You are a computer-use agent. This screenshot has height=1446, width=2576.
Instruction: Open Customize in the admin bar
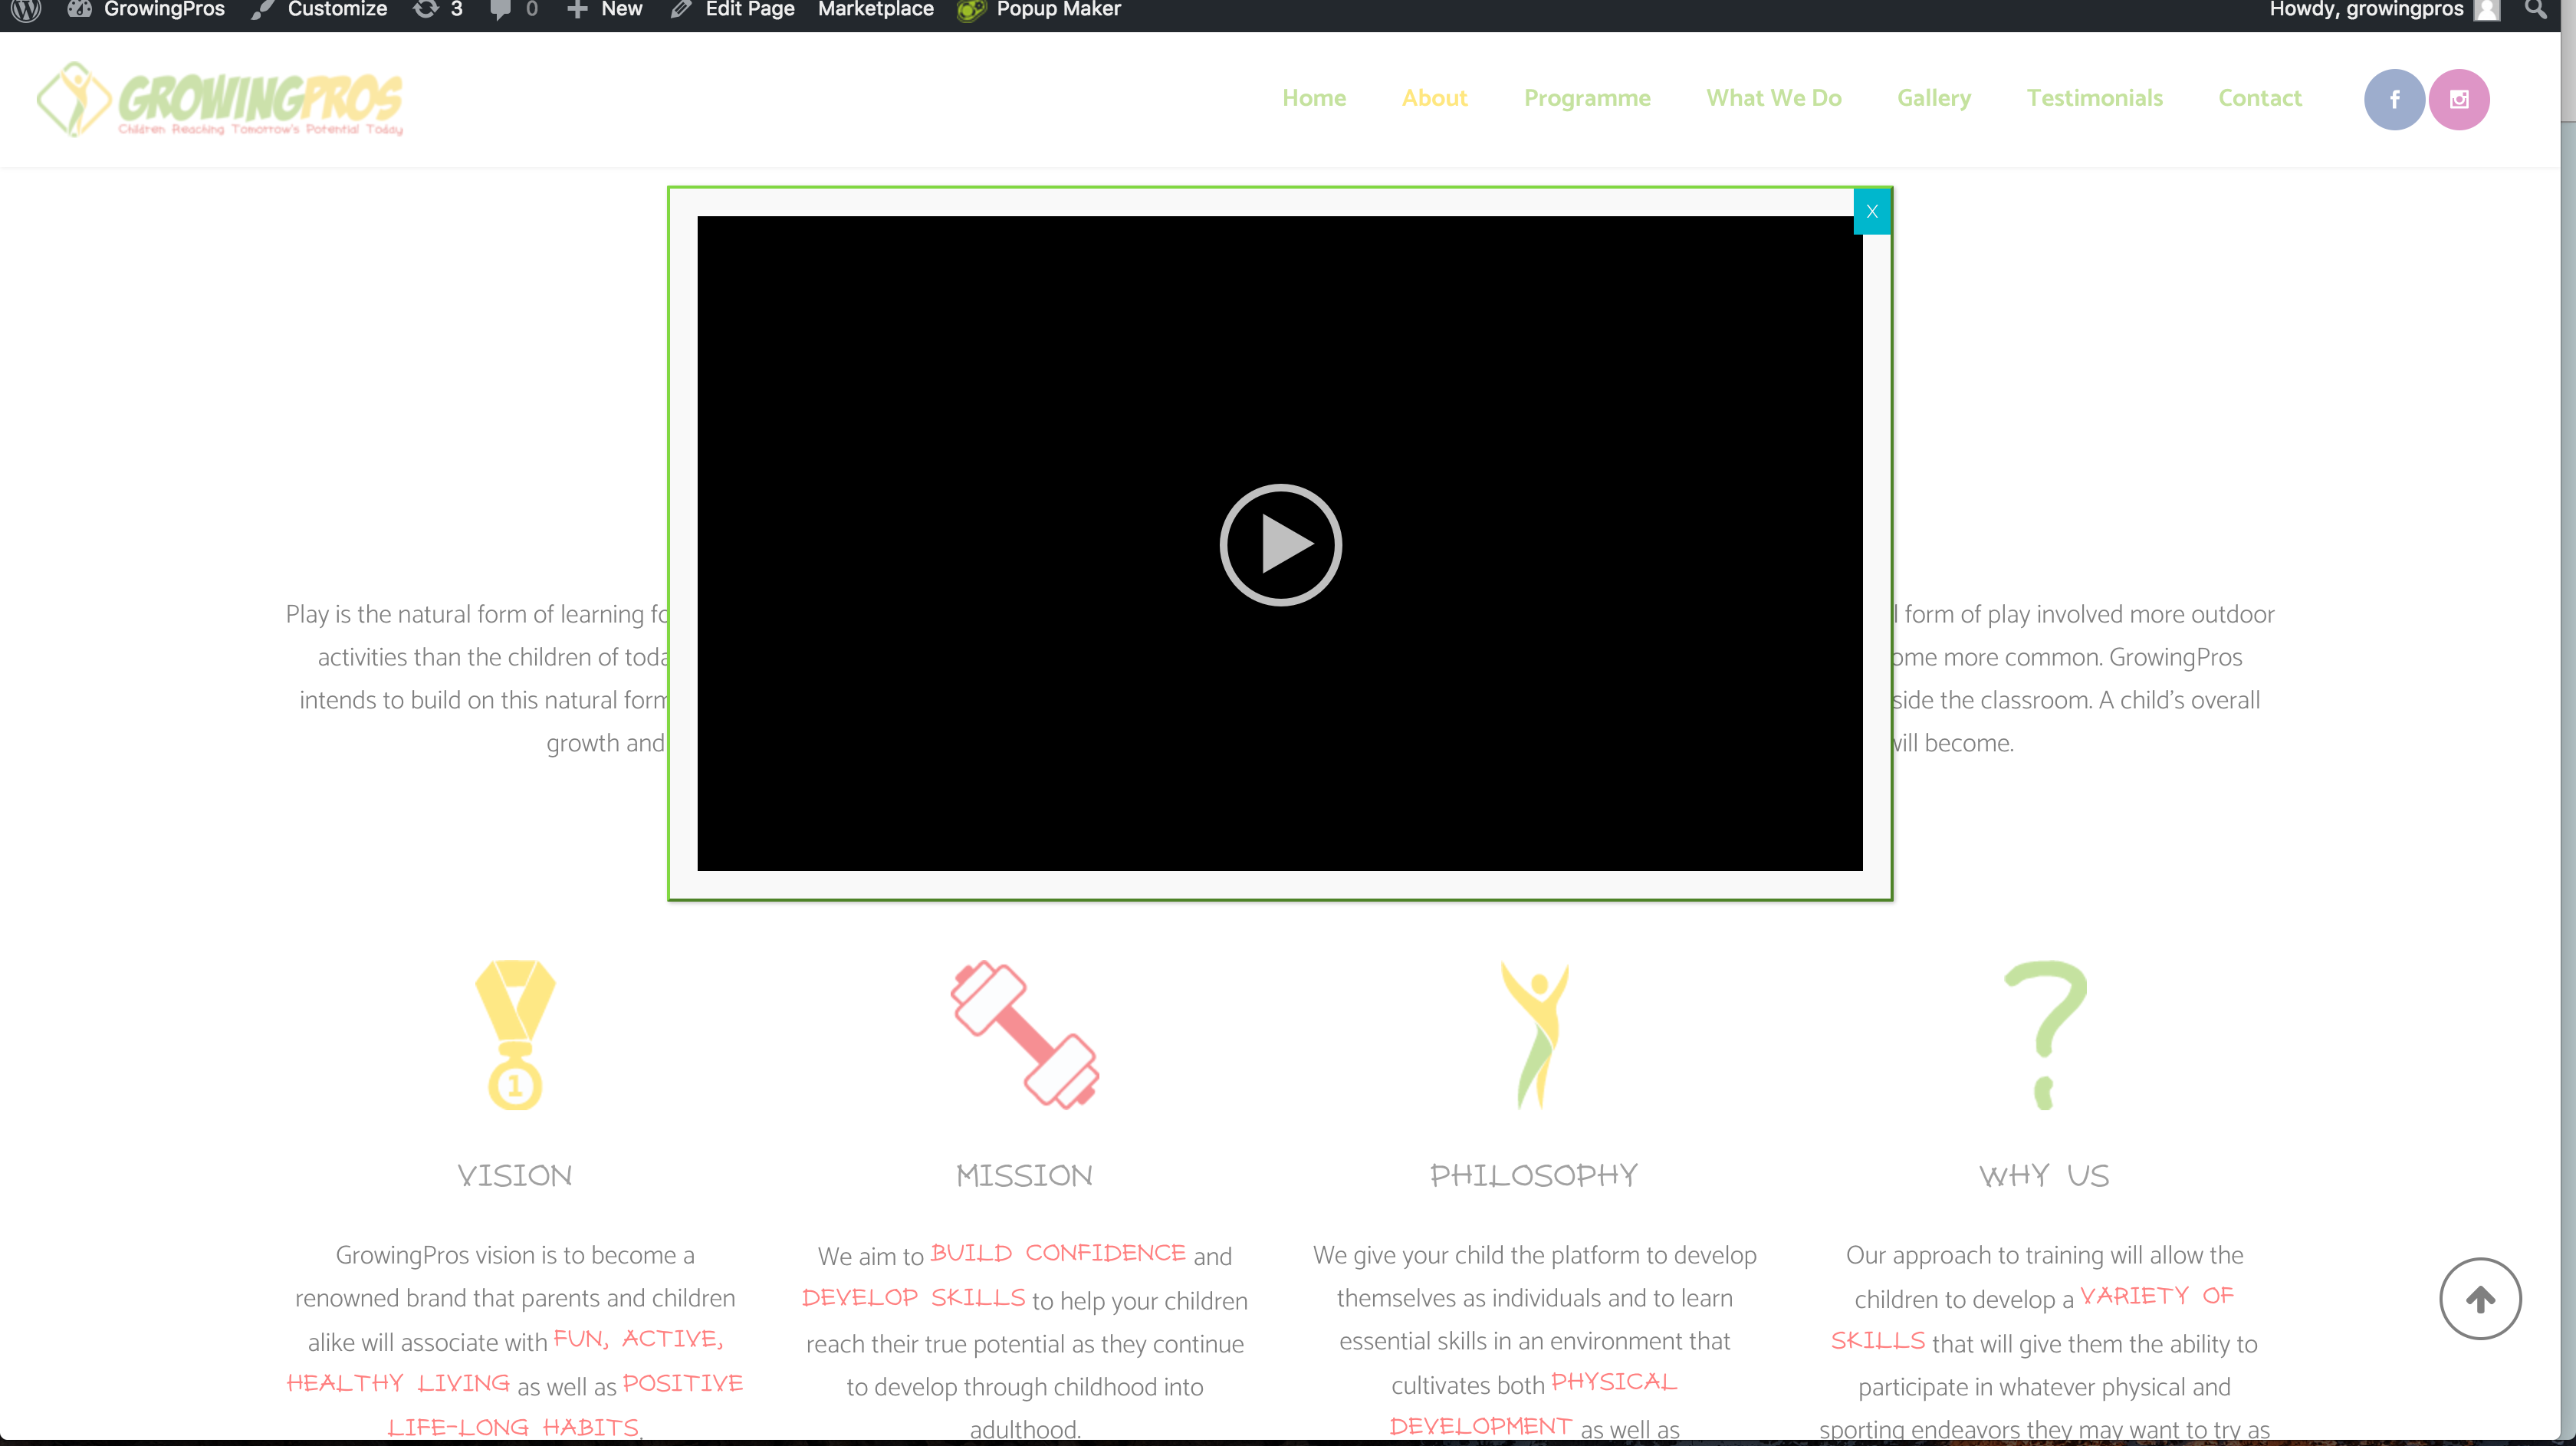(320, 10)
